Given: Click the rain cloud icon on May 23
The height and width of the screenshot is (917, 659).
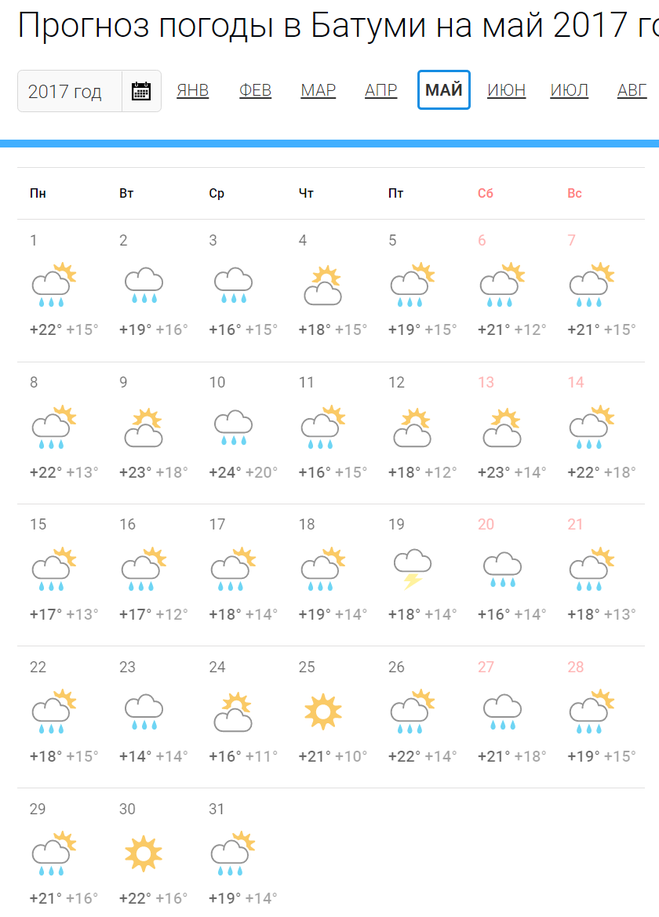Looking at the screenshot, I should 143,710.
